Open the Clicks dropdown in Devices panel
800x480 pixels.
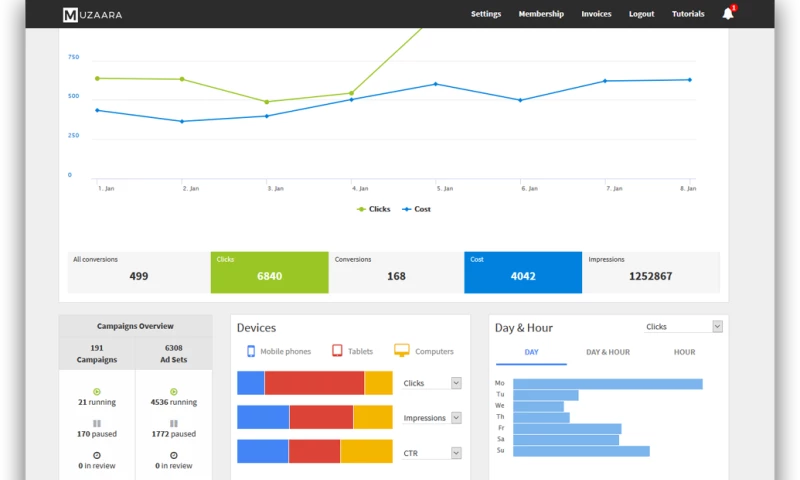[x=432, y=383]
